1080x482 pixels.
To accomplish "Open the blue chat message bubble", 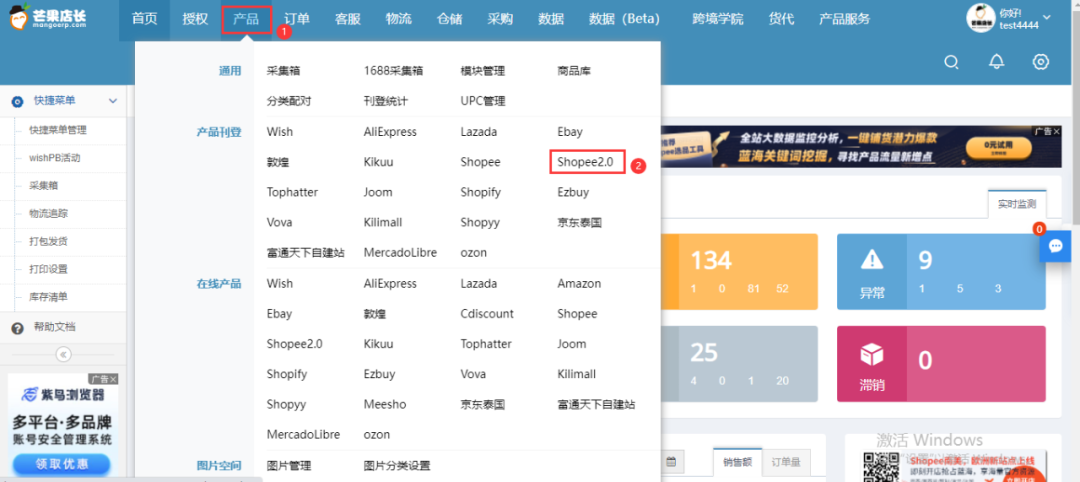I will tap(1056, 245).
